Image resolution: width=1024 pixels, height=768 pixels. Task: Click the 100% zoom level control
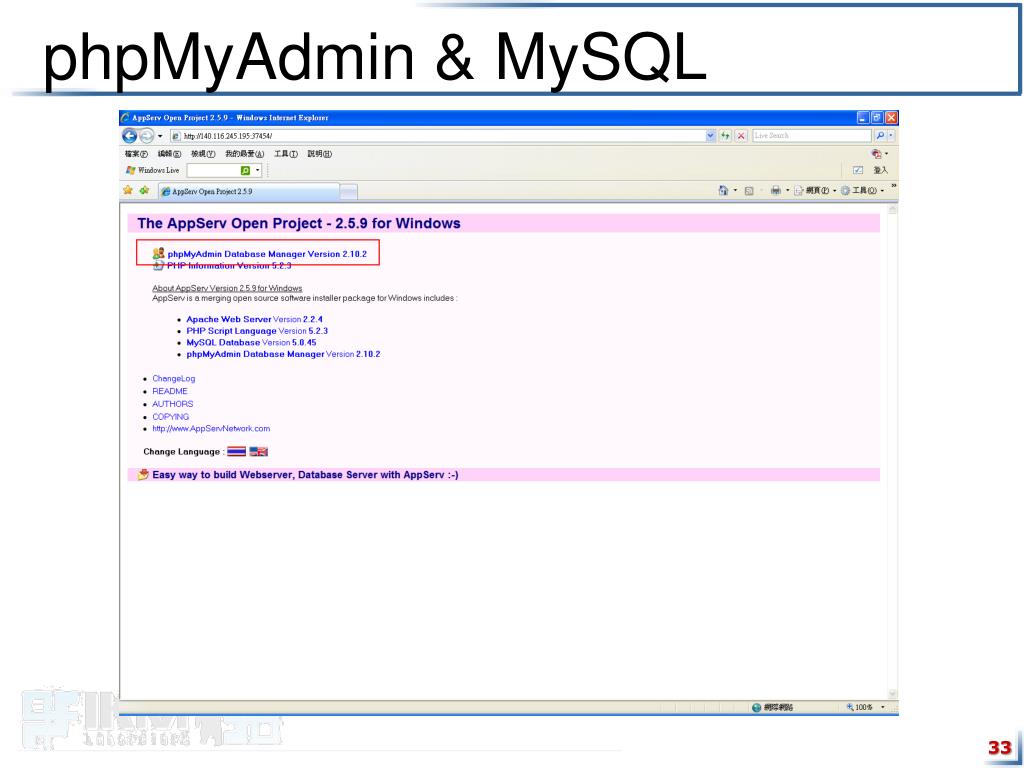pyautogui.click(x=860, y=707)
